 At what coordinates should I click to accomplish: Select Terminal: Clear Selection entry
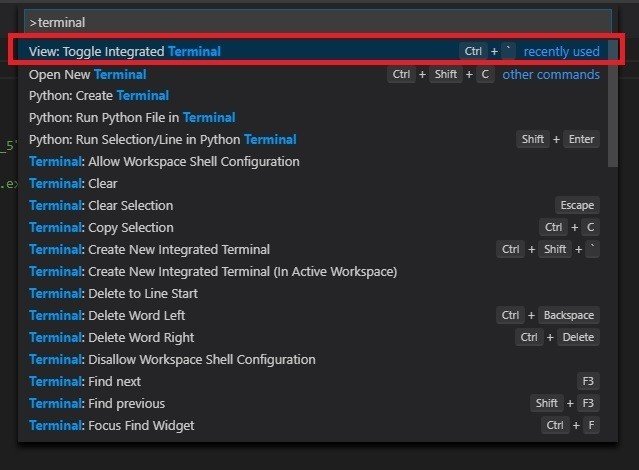tap(101, 206)
